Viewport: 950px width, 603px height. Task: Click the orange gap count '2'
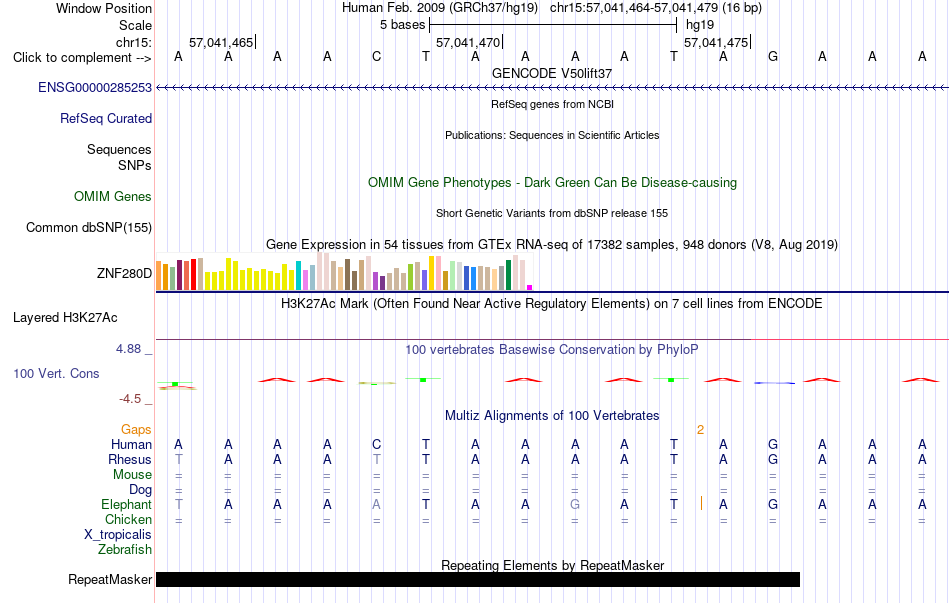[x=700, y=430]
